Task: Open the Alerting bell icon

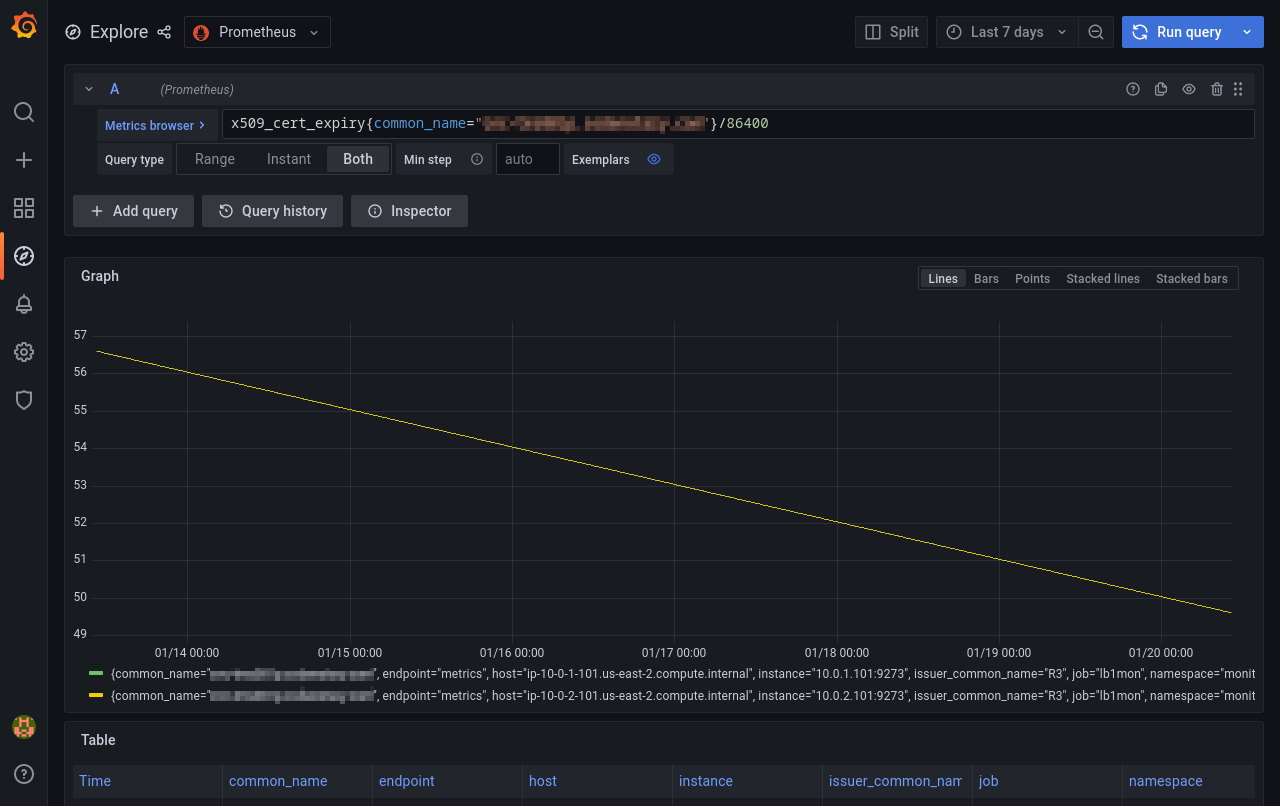Action: coord(24,304)
